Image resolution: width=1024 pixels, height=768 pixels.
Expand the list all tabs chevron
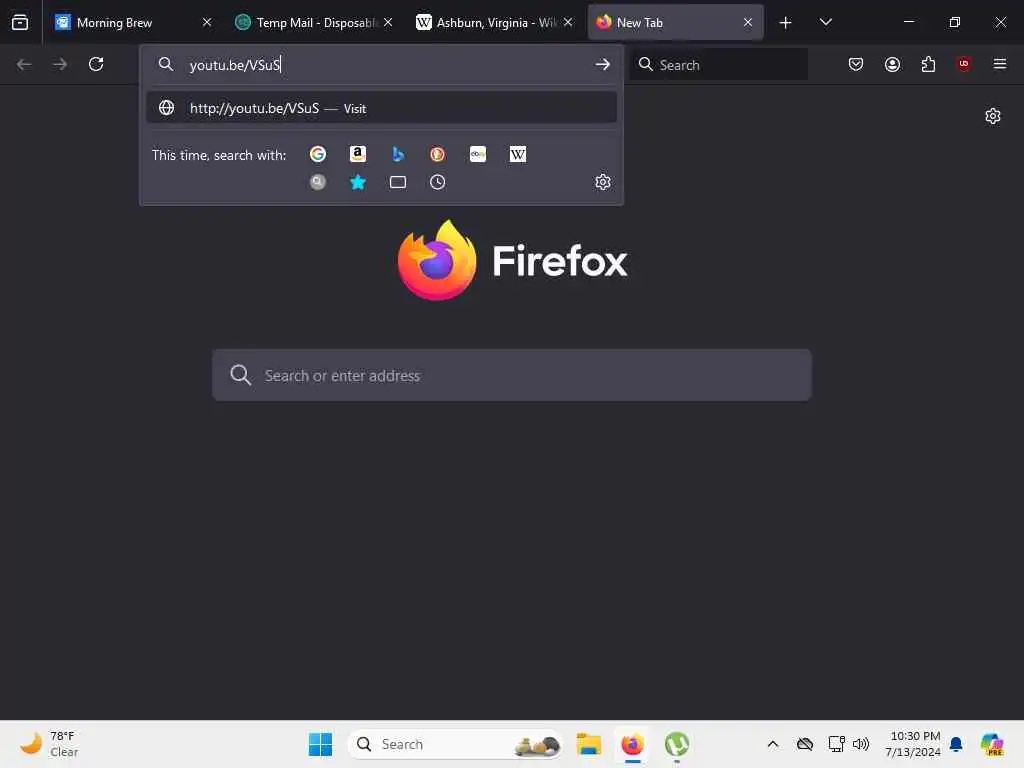825,23
